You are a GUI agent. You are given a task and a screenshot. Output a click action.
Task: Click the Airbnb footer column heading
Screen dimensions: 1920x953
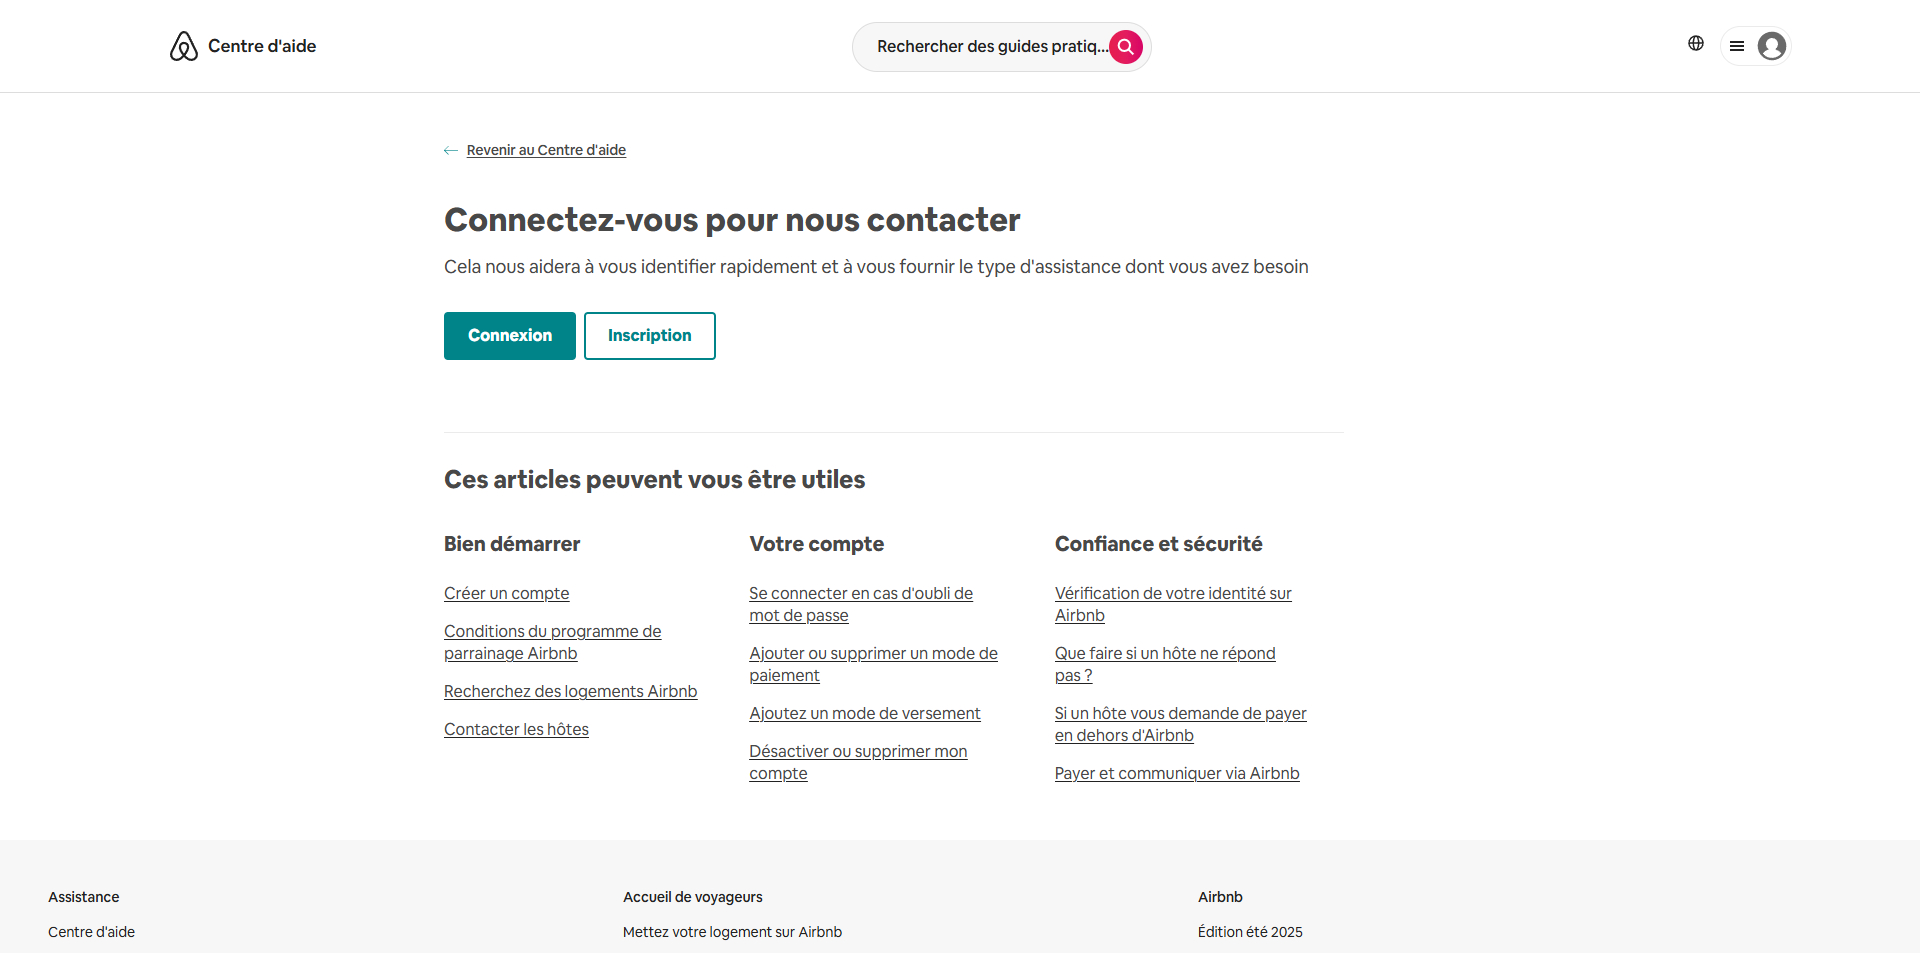[x=1220, y=897]
